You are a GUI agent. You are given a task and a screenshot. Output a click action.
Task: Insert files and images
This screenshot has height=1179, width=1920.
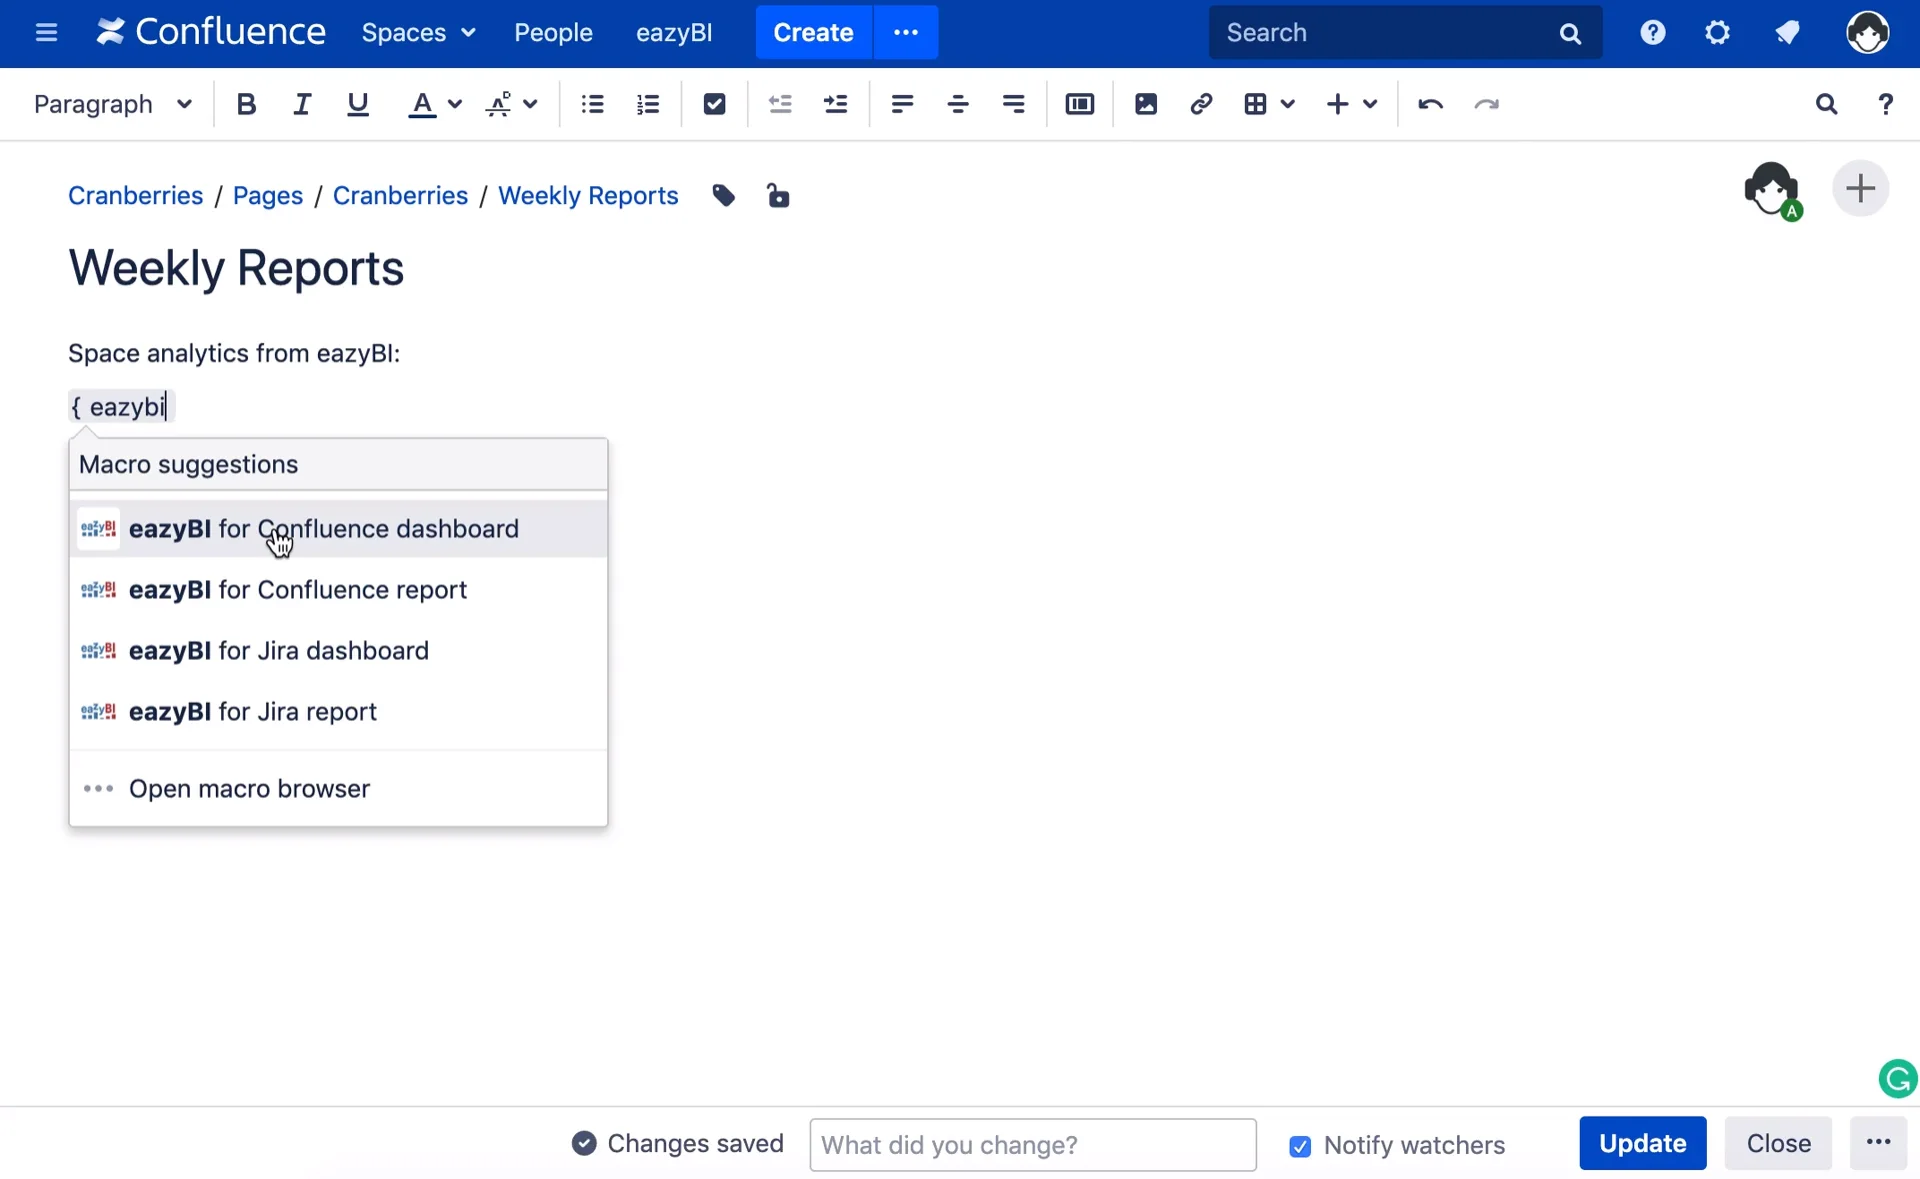(1146, 104)
